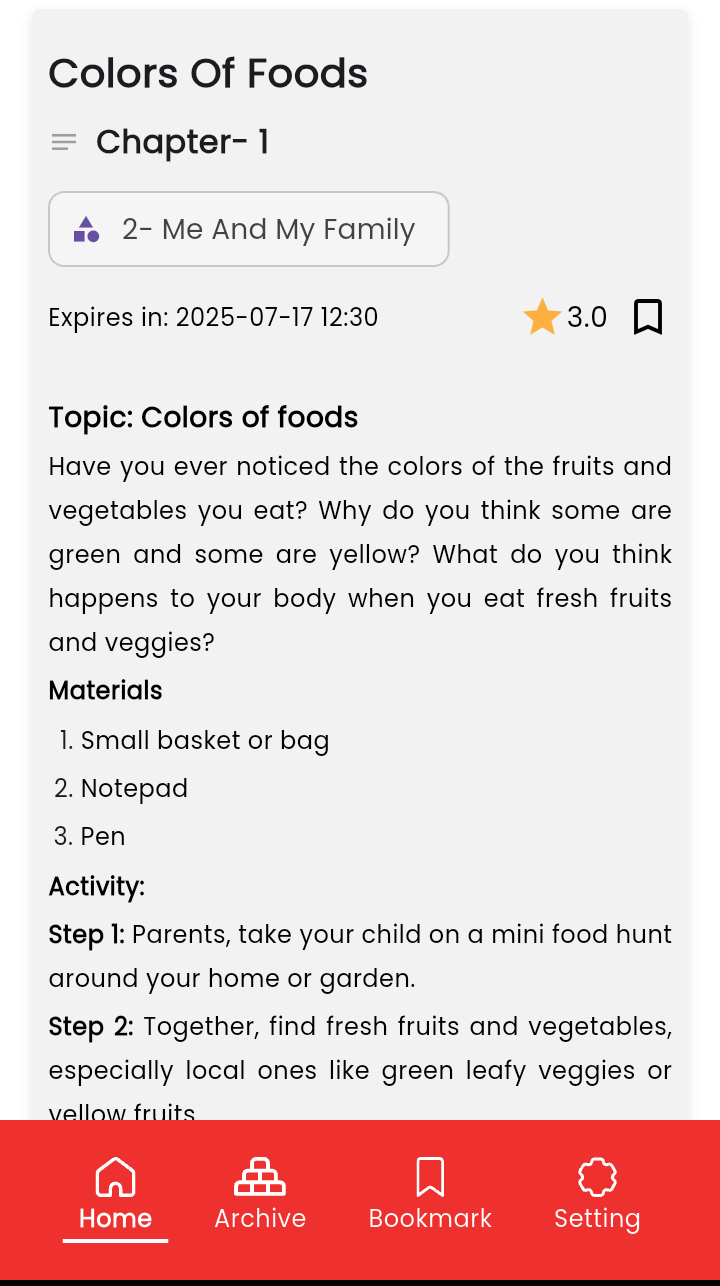This screenshot has width=720, height=1286.
Task: Switch to the Home tab
Action: coord(115,1195)
